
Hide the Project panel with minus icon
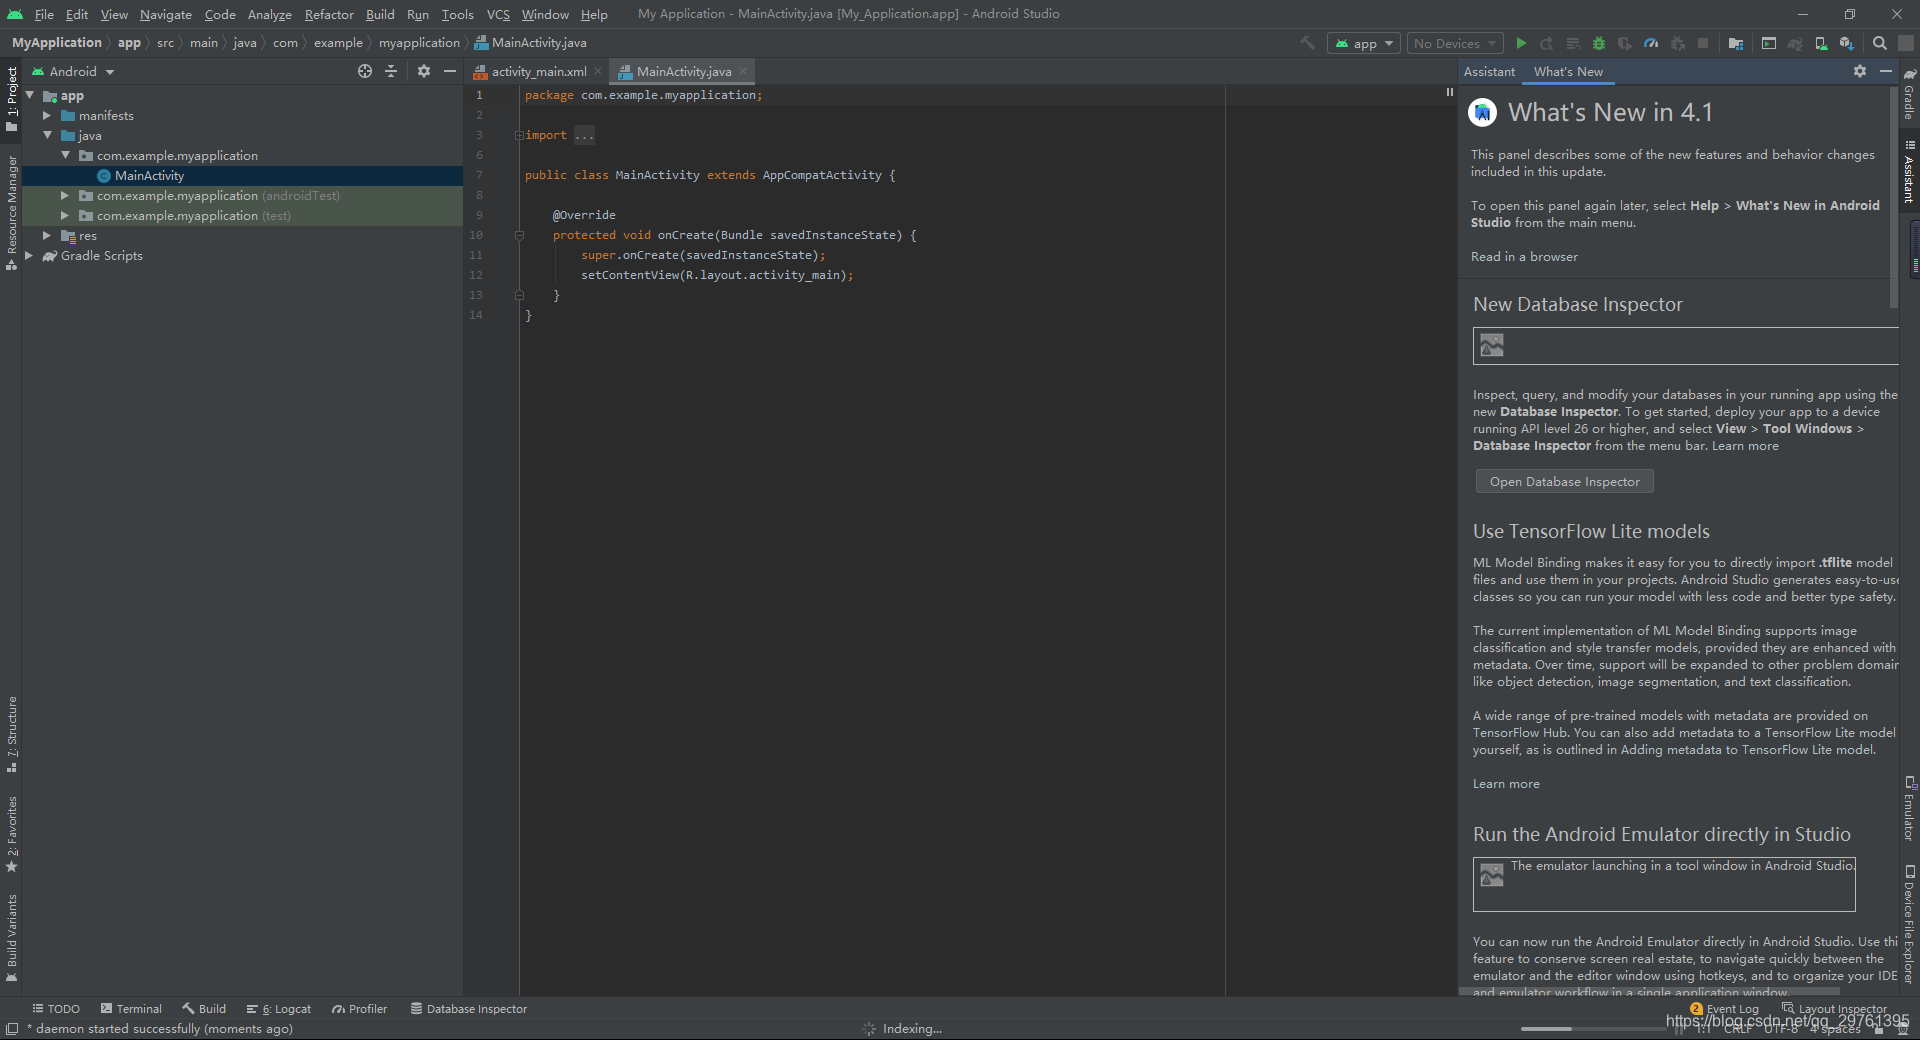click(450, 71)
